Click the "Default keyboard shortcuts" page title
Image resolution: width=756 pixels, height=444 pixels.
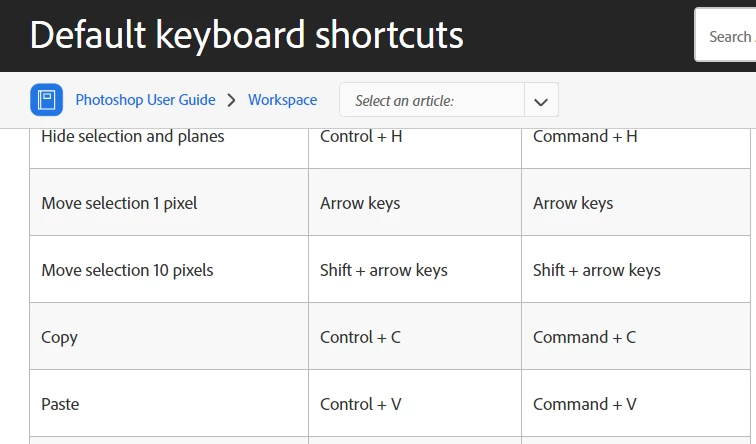pos(246,36)
